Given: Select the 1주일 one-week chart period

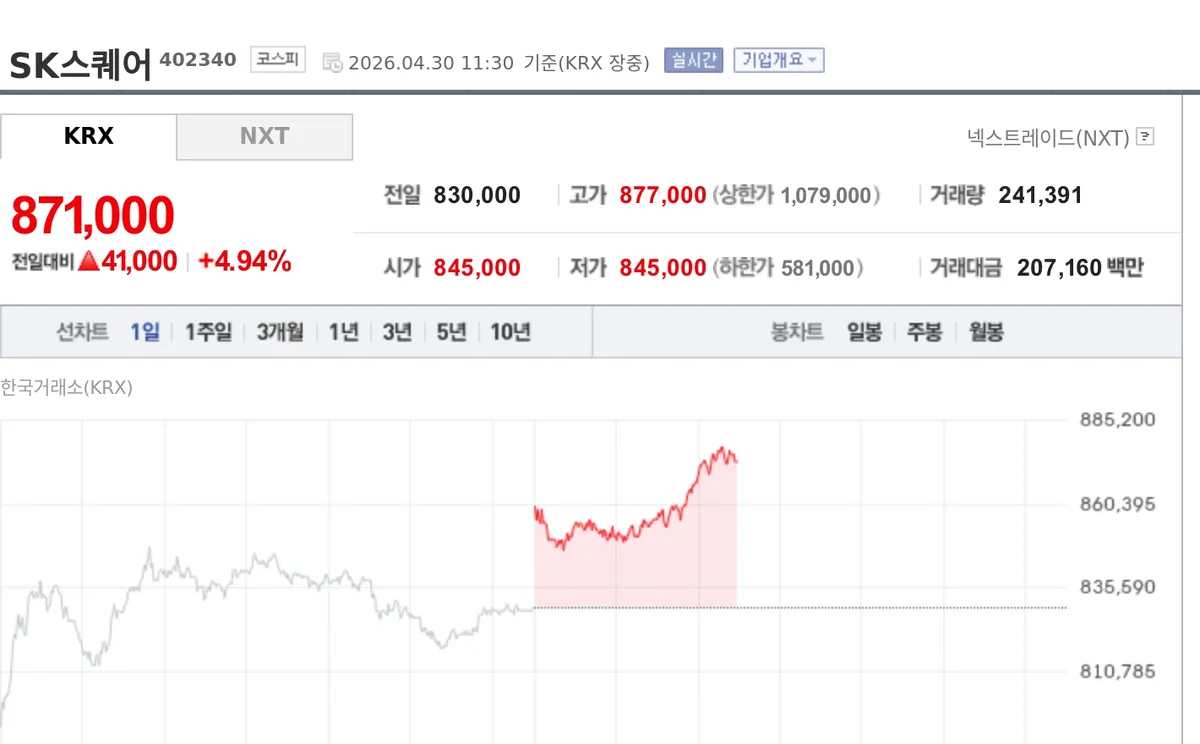Looking at the screenshot, I should 206,331.
